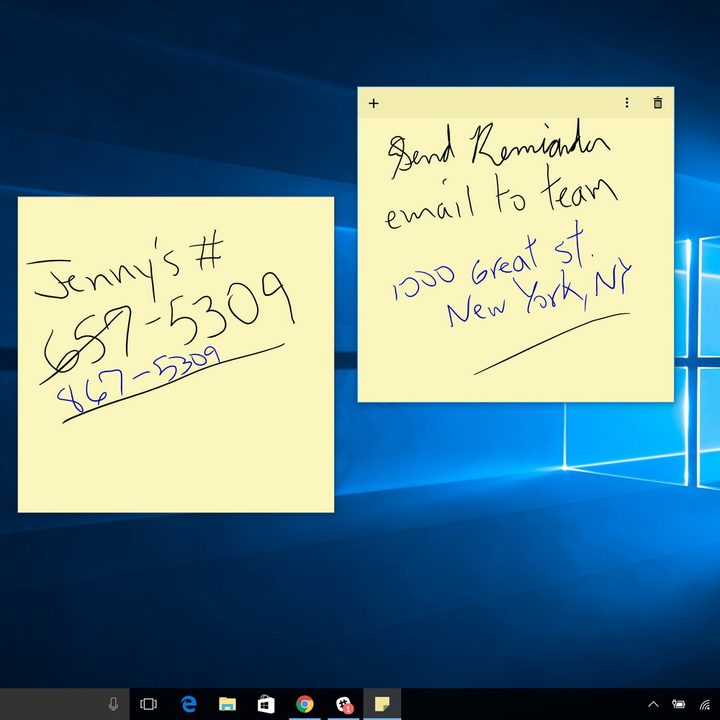Launch Microsoft Edge from the taskbar

pyautogui.click(x=188, y=704)
